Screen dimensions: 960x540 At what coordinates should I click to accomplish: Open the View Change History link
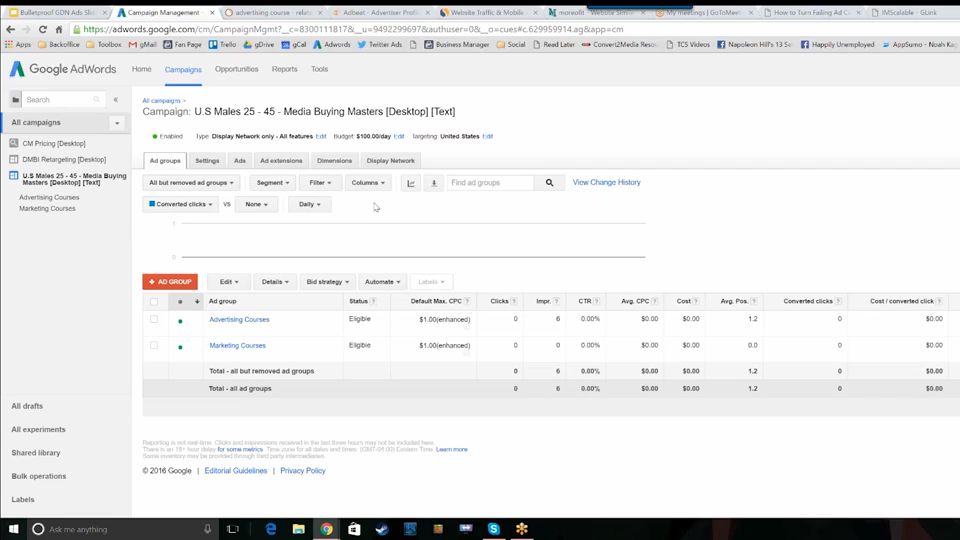pos(606,182)
